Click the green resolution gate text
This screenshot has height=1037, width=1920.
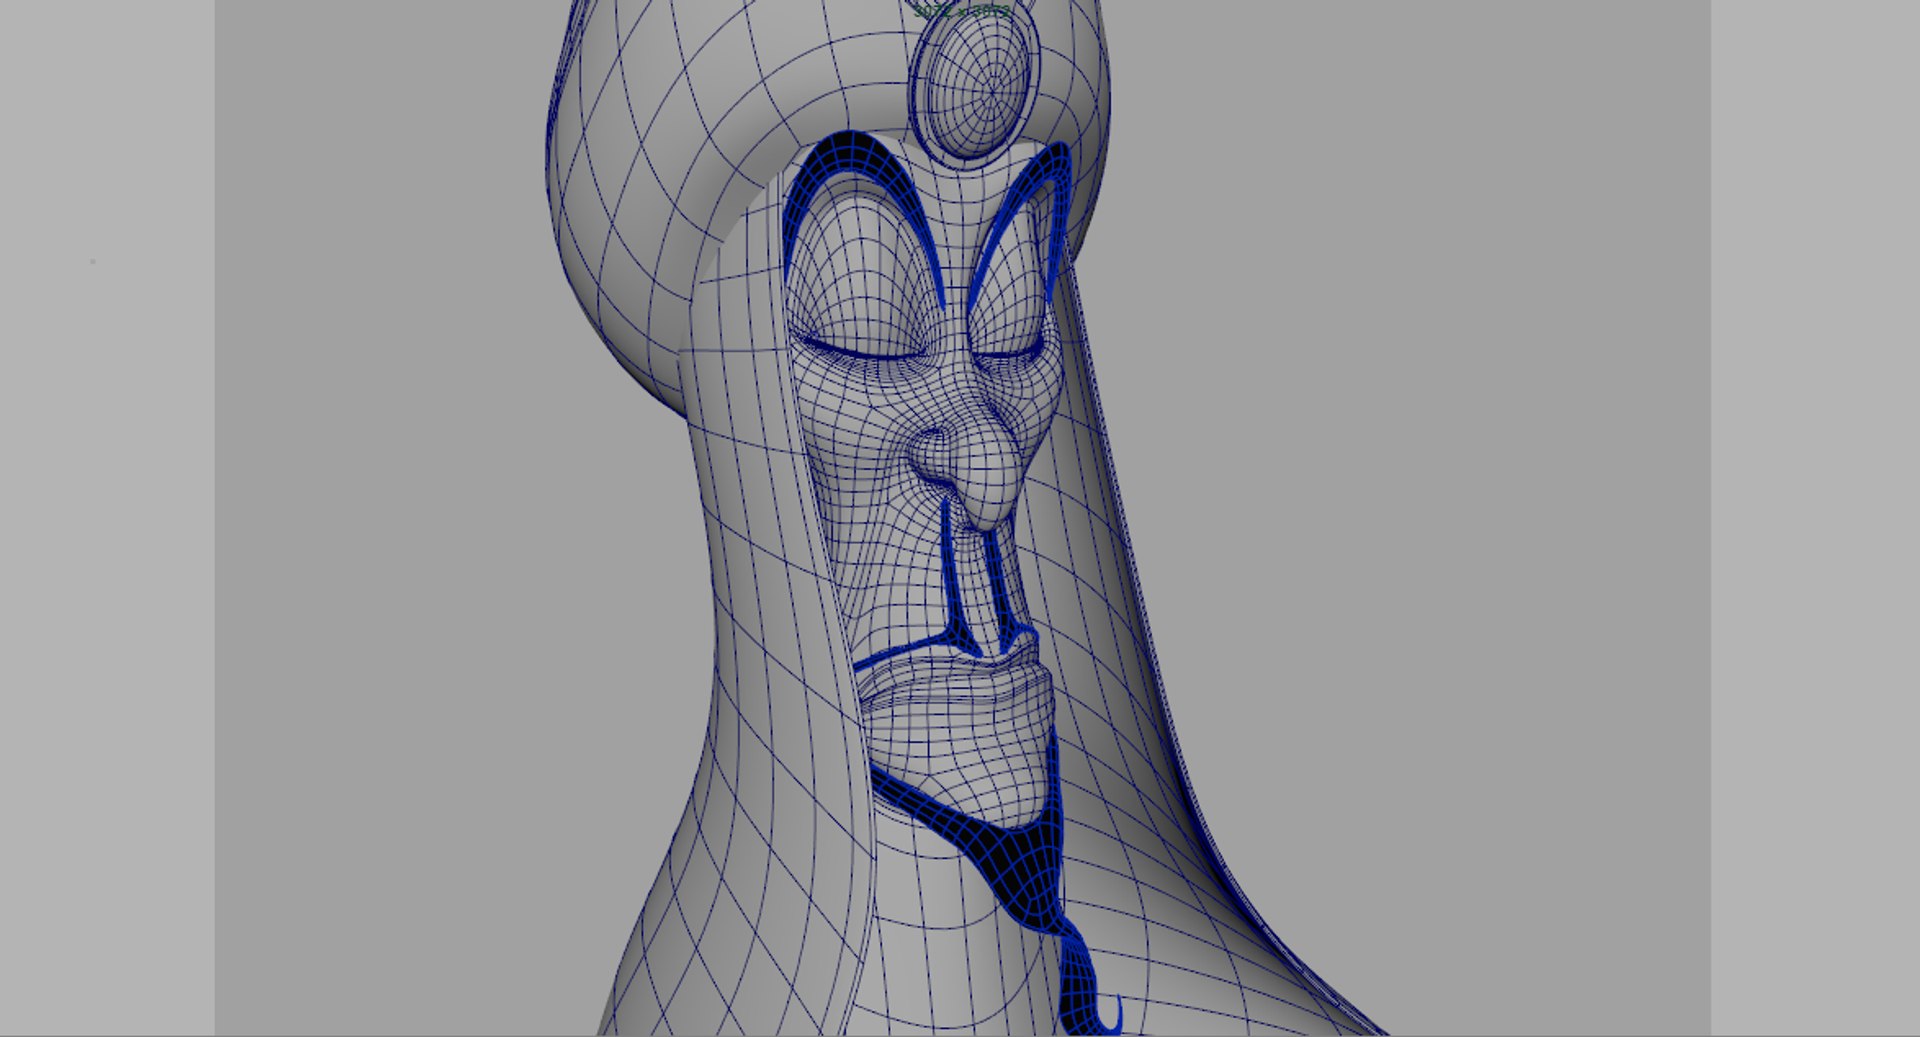click(961, 10)
